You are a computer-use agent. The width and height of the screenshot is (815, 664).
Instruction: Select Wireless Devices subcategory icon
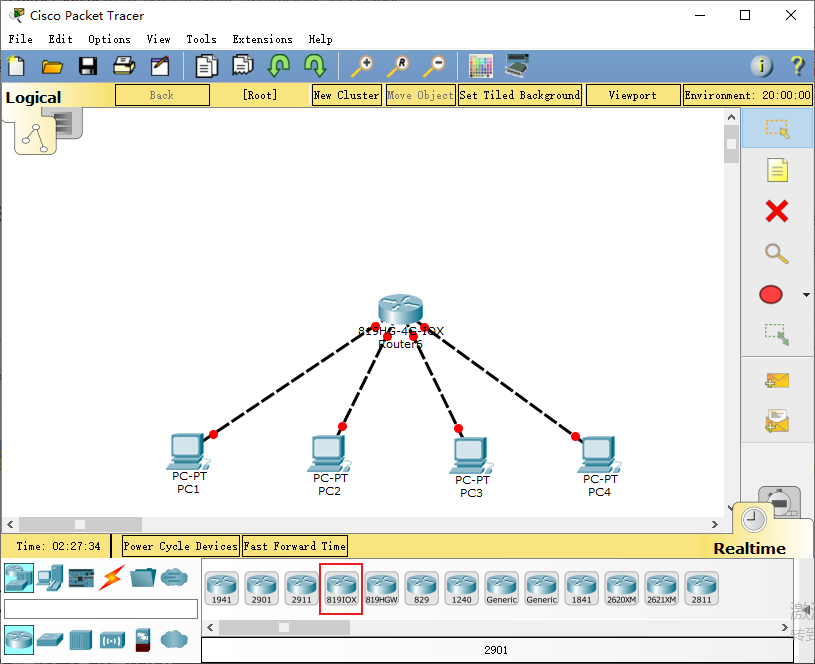pyautogui.click(x=112, y=640)
